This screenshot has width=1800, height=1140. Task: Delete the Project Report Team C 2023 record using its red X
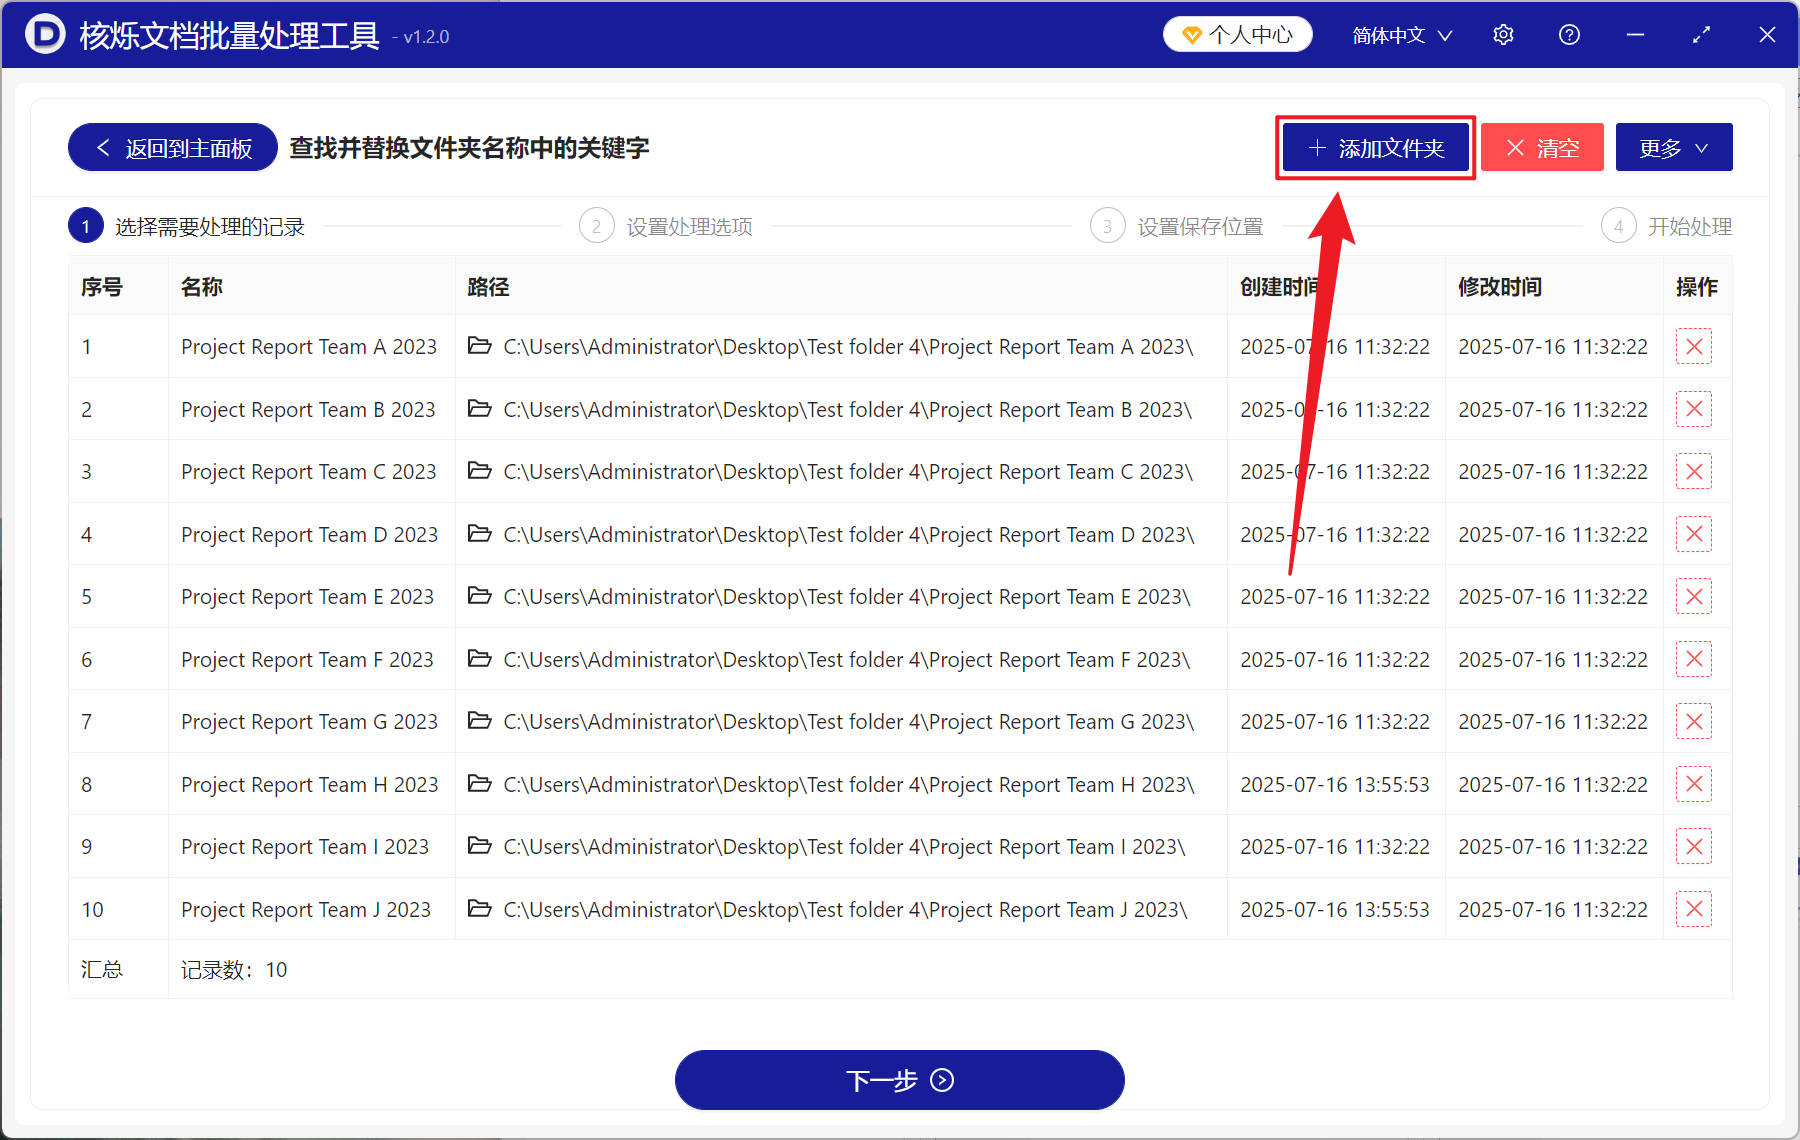(x=1694, y=471)
